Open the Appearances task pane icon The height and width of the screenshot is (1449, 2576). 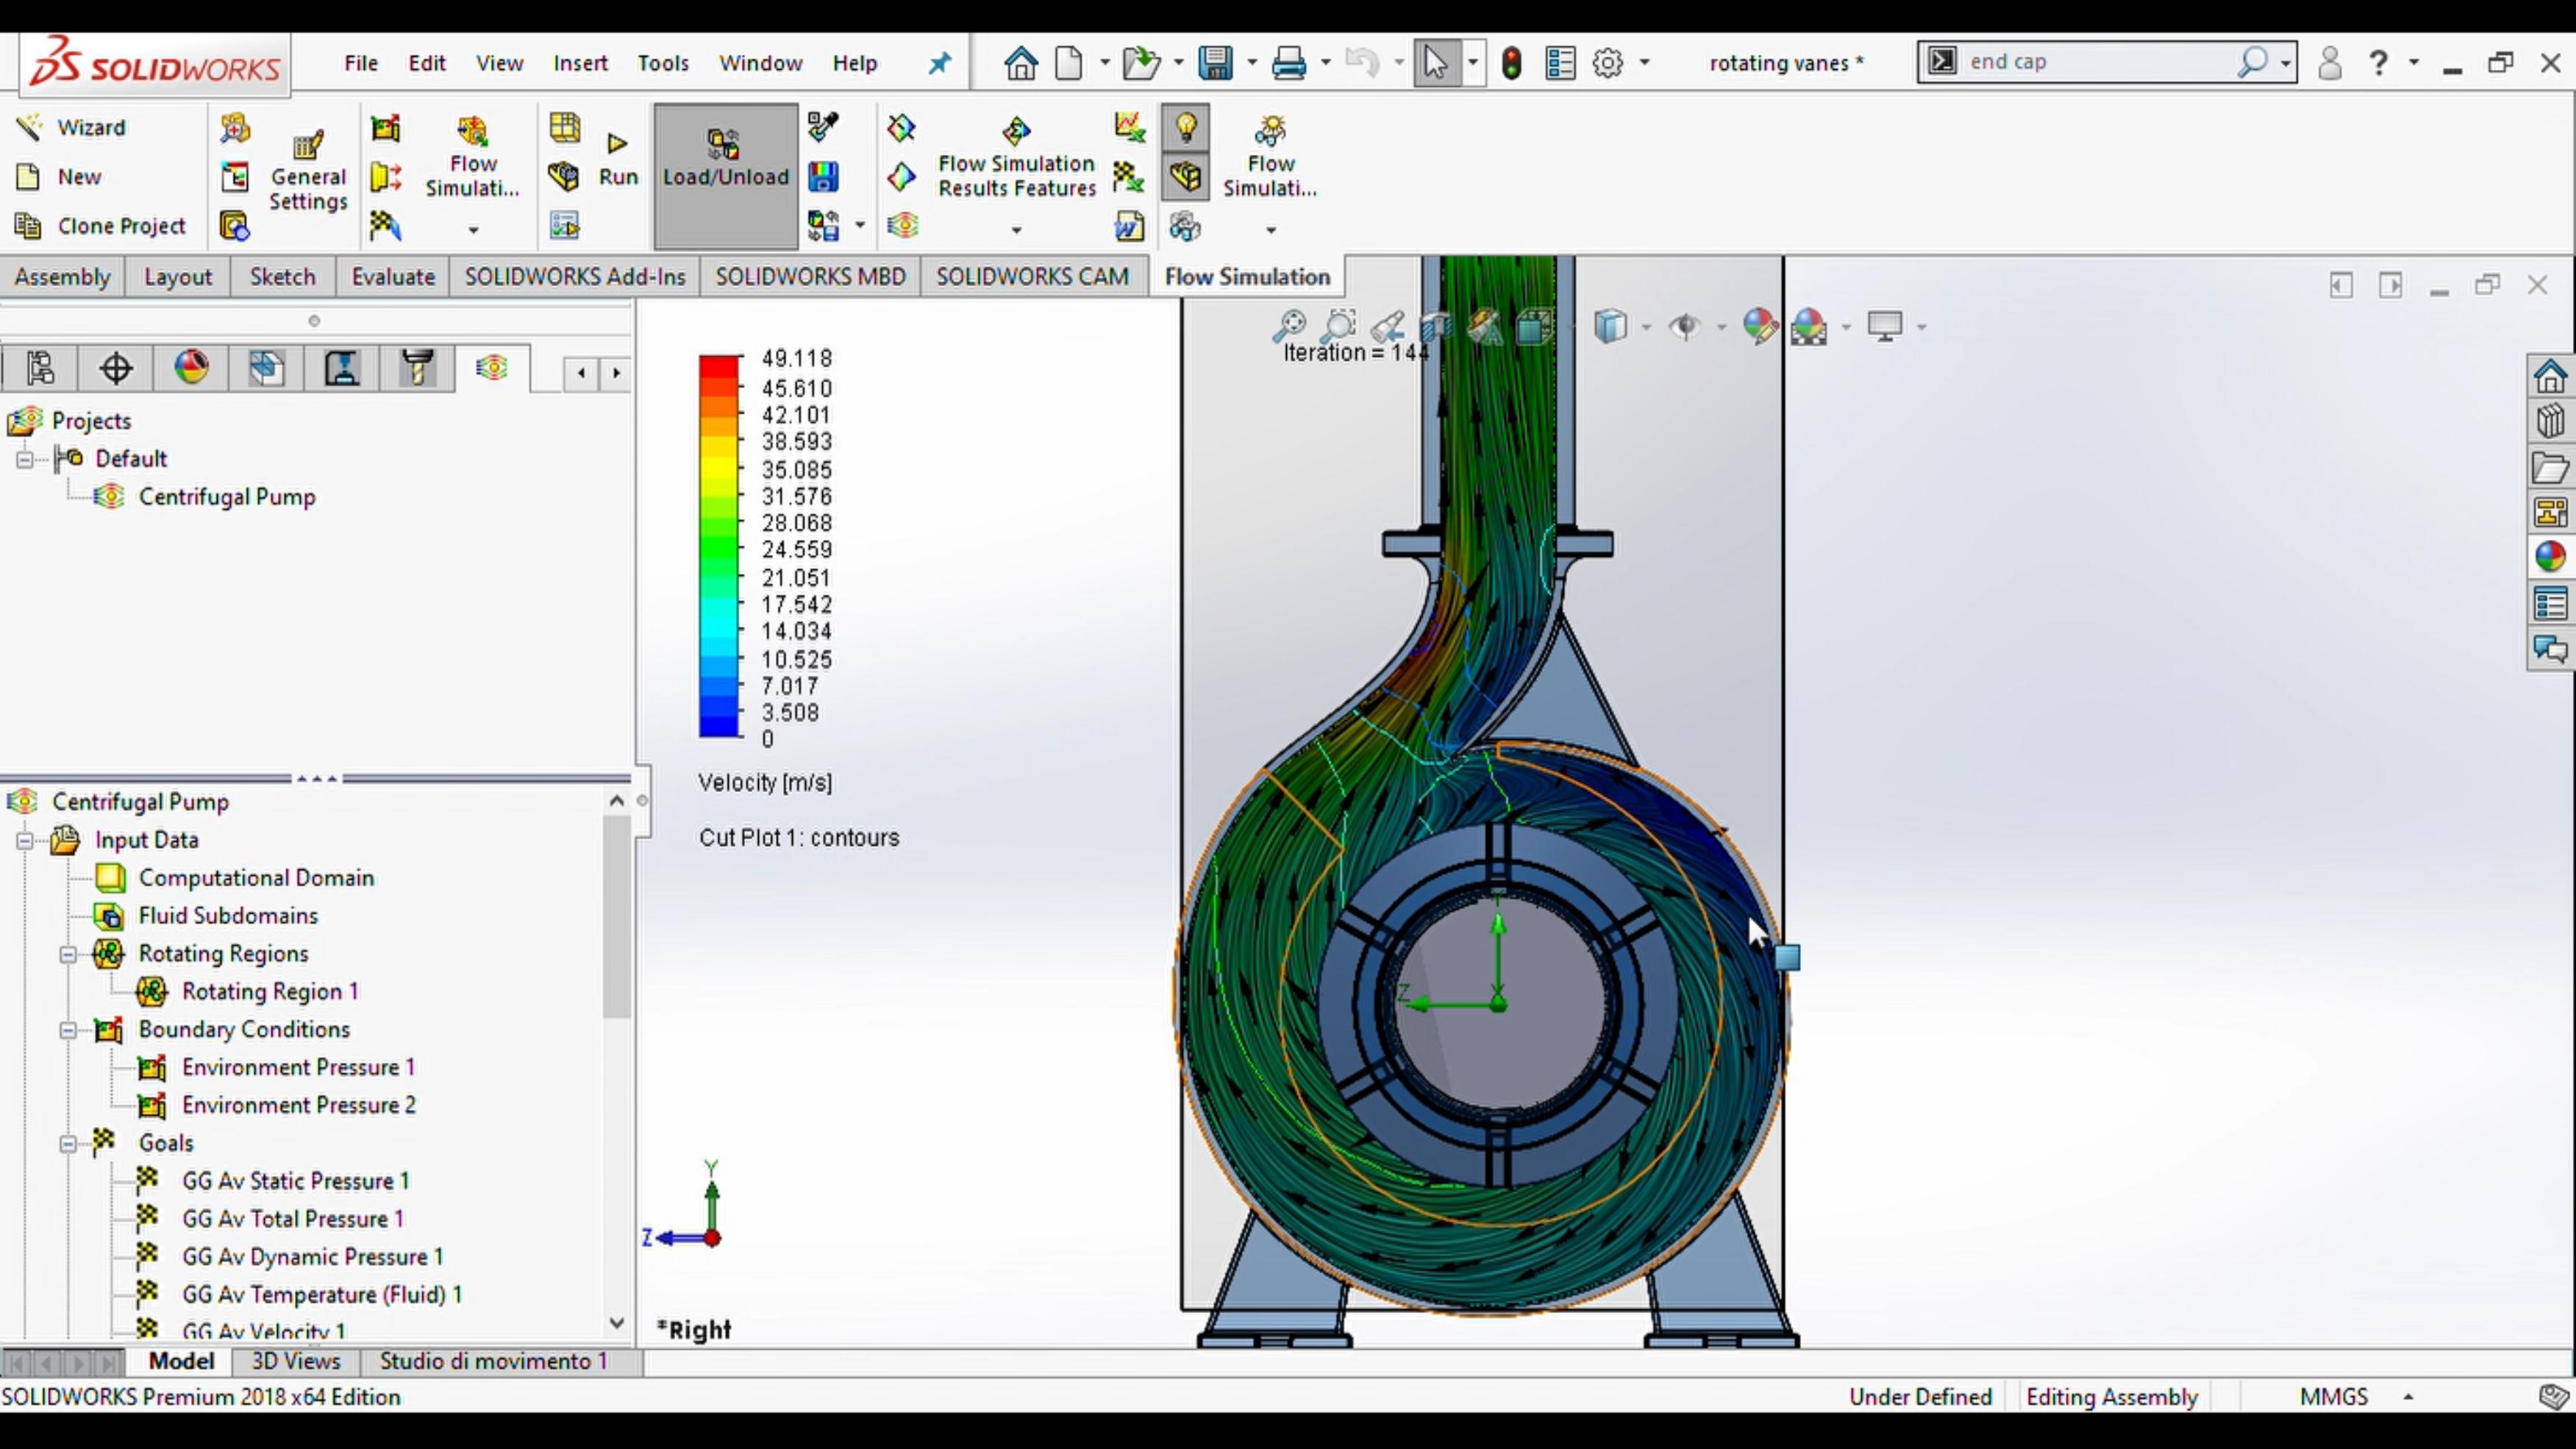(2550, 556)
